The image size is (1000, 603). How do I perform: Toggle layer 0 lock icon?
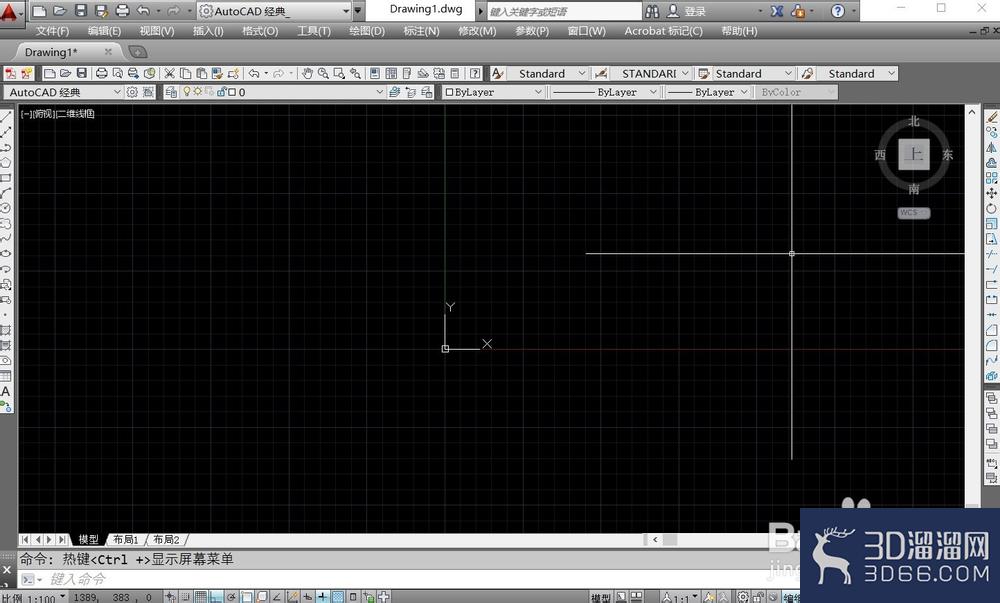click(223, 92)
